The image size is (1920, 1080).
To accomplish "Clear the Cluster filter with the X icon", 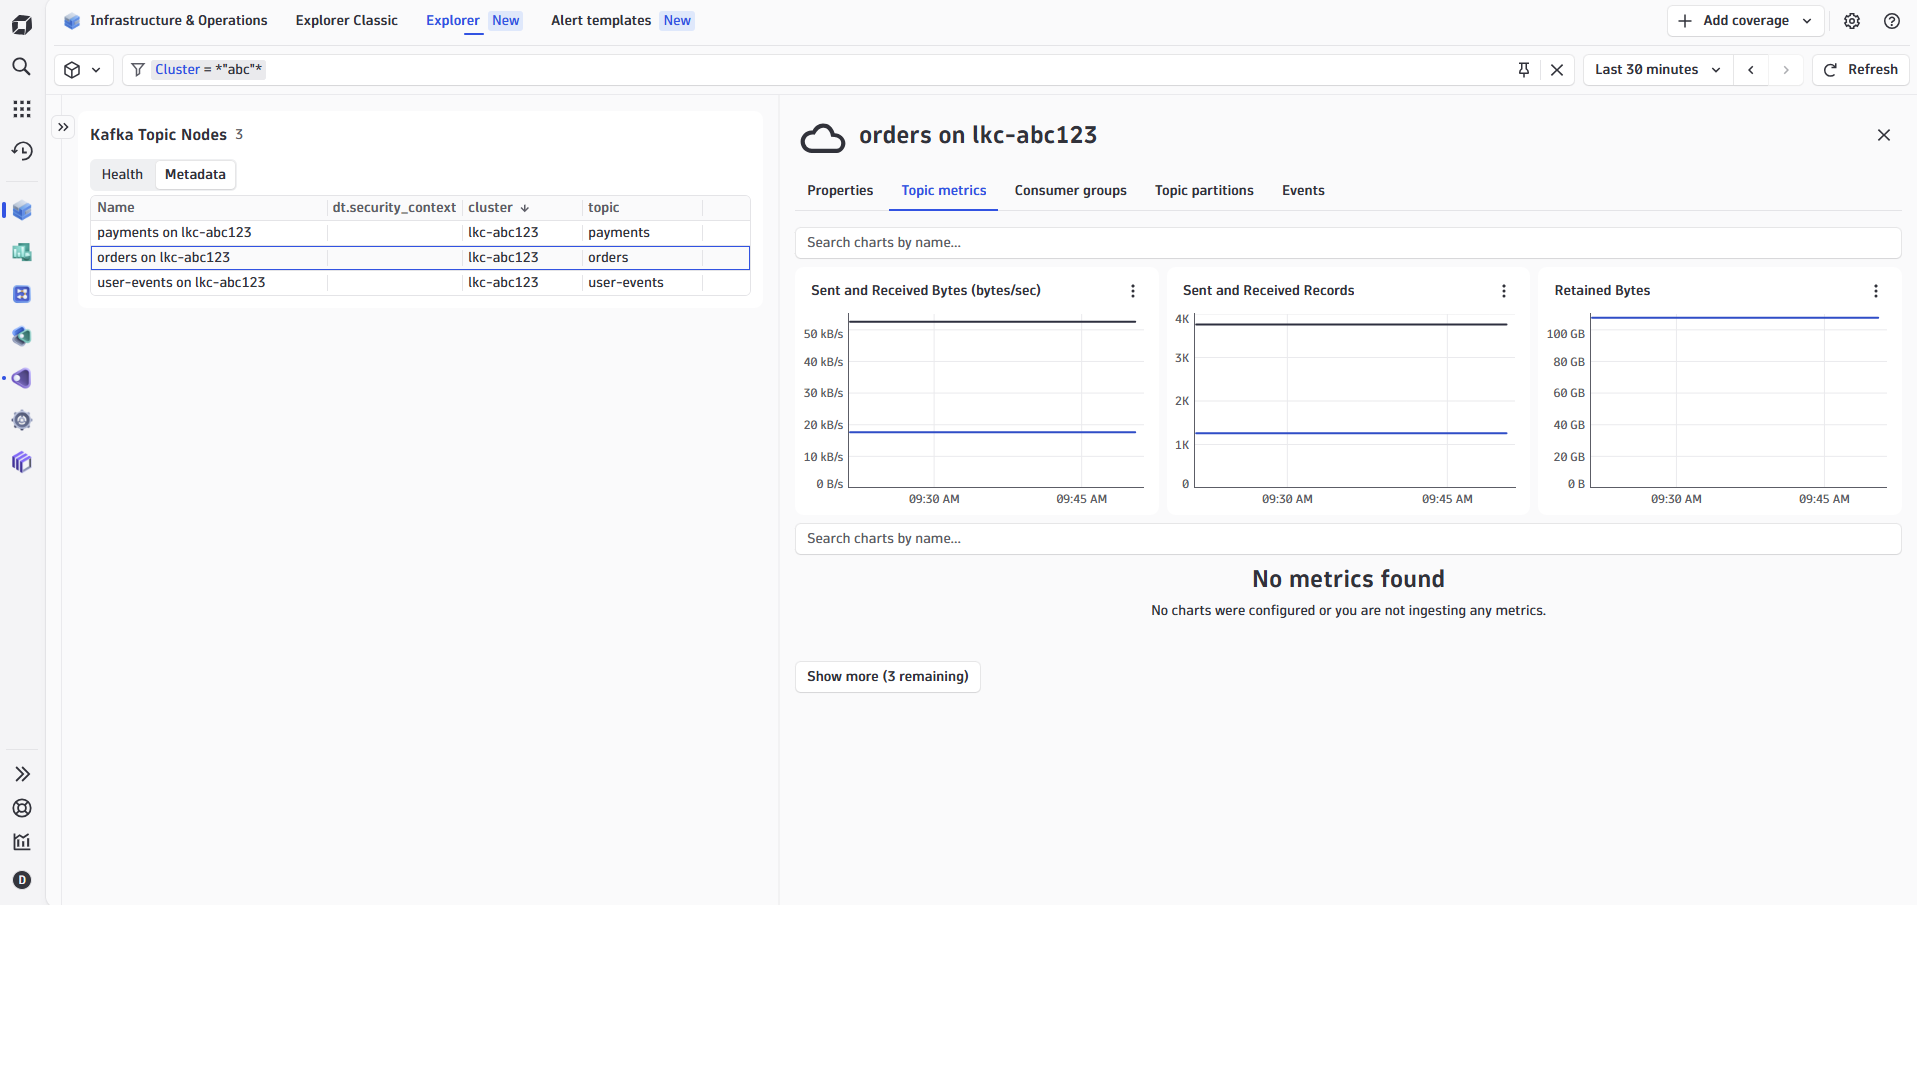I will pos(1557,70).
